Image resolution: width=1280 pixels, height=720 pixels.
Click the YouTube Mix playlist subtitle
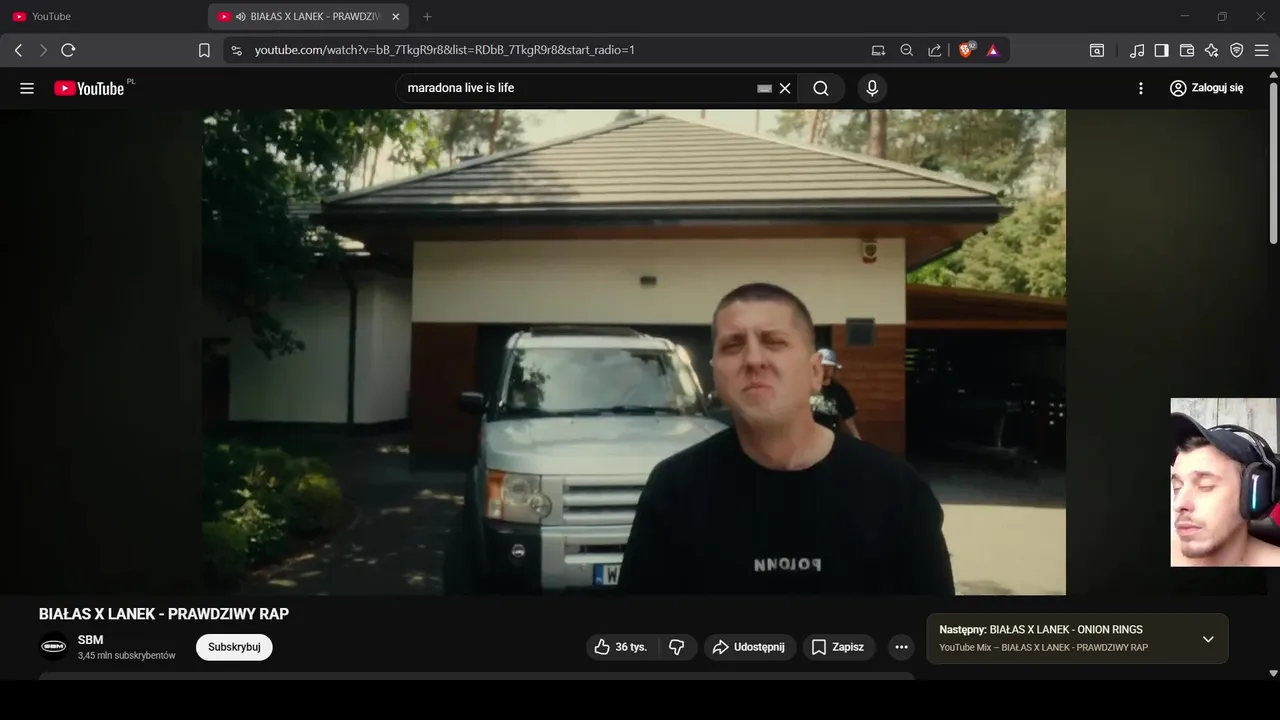coord(1044,648)
